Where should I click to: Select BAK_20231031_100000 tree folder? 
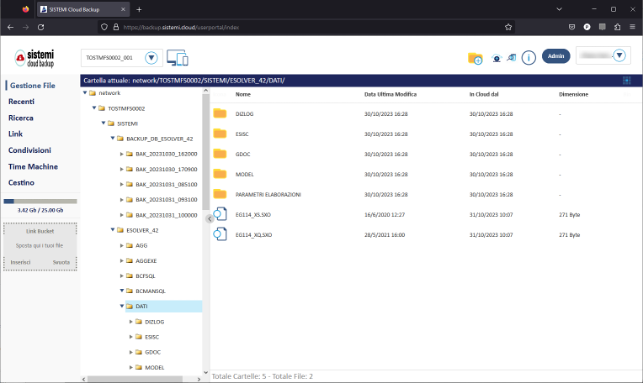tap(166, 215)
